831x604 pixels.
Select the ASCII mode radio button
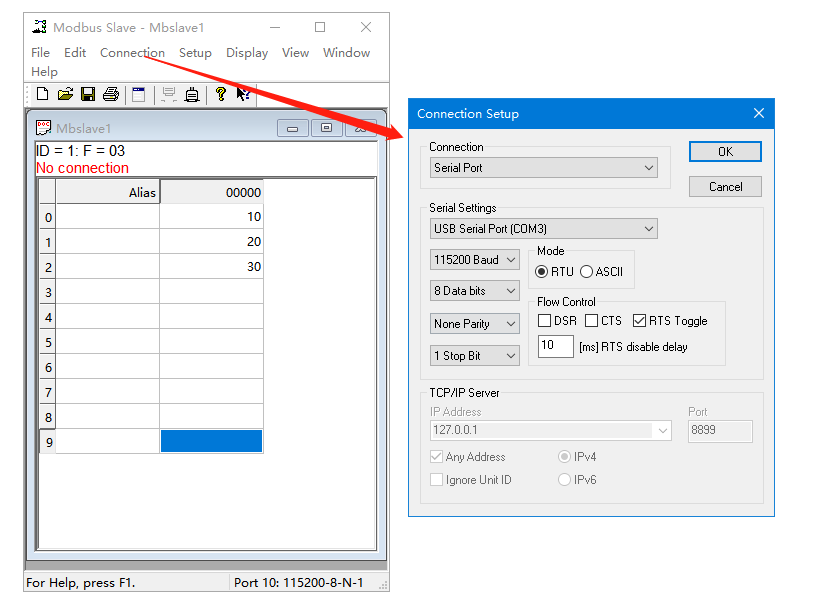coord(587,271)
